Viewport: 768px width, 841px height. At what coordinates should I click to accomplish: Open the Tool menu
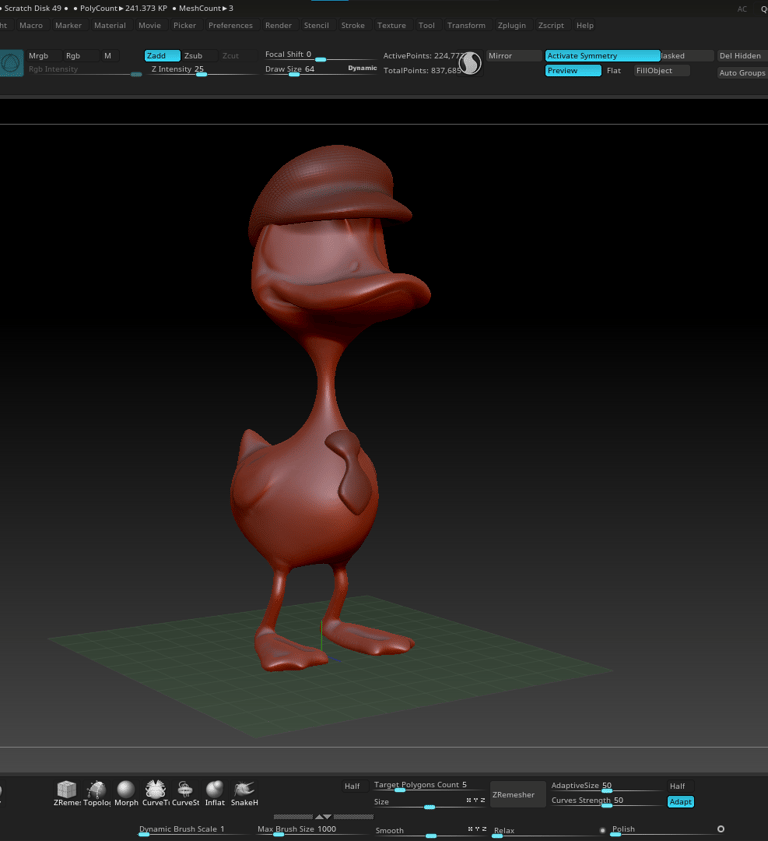click(426, 25)
